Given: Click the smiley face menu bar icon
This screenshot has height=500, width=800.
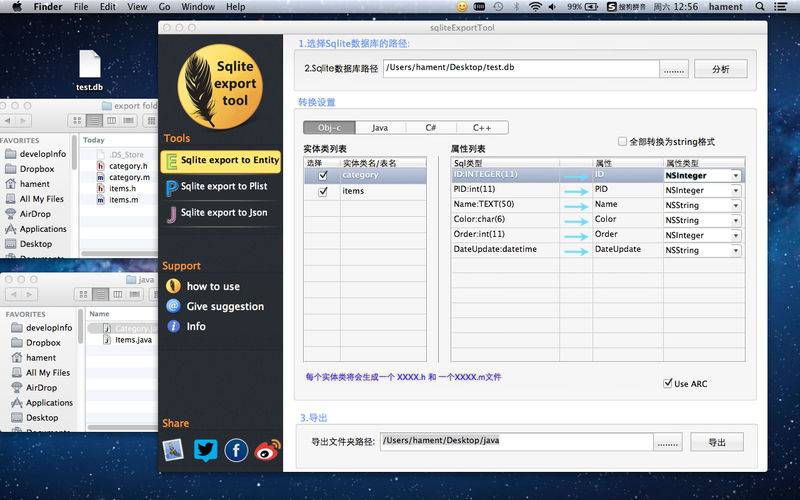Looking at the screenshot, I should pos(462,7).
